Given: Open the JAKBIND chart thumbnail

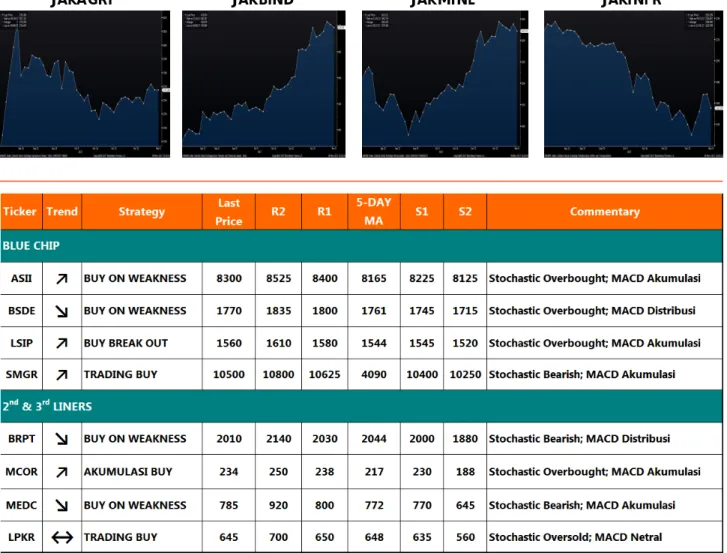Looking at the screenshot, I should point(264,84).
